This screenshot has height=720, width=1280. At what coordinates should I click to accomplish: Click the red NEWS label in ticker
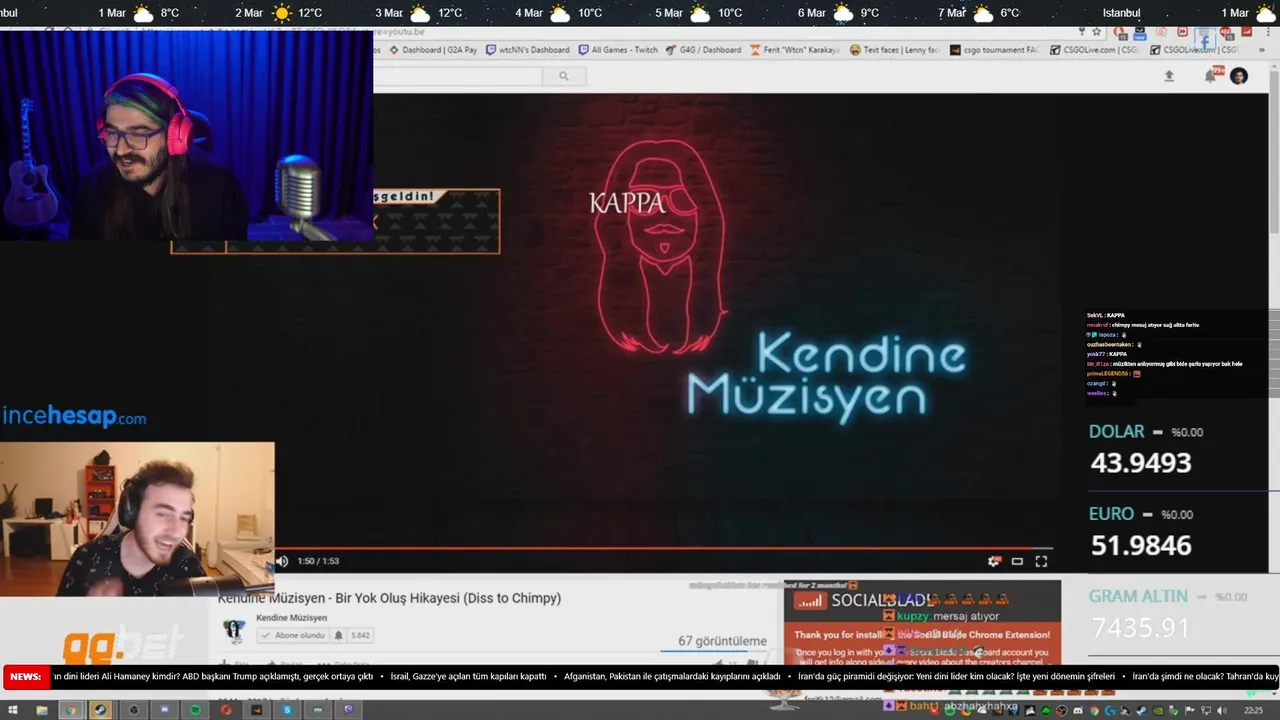pyautogui.click(x=26, y=677)
